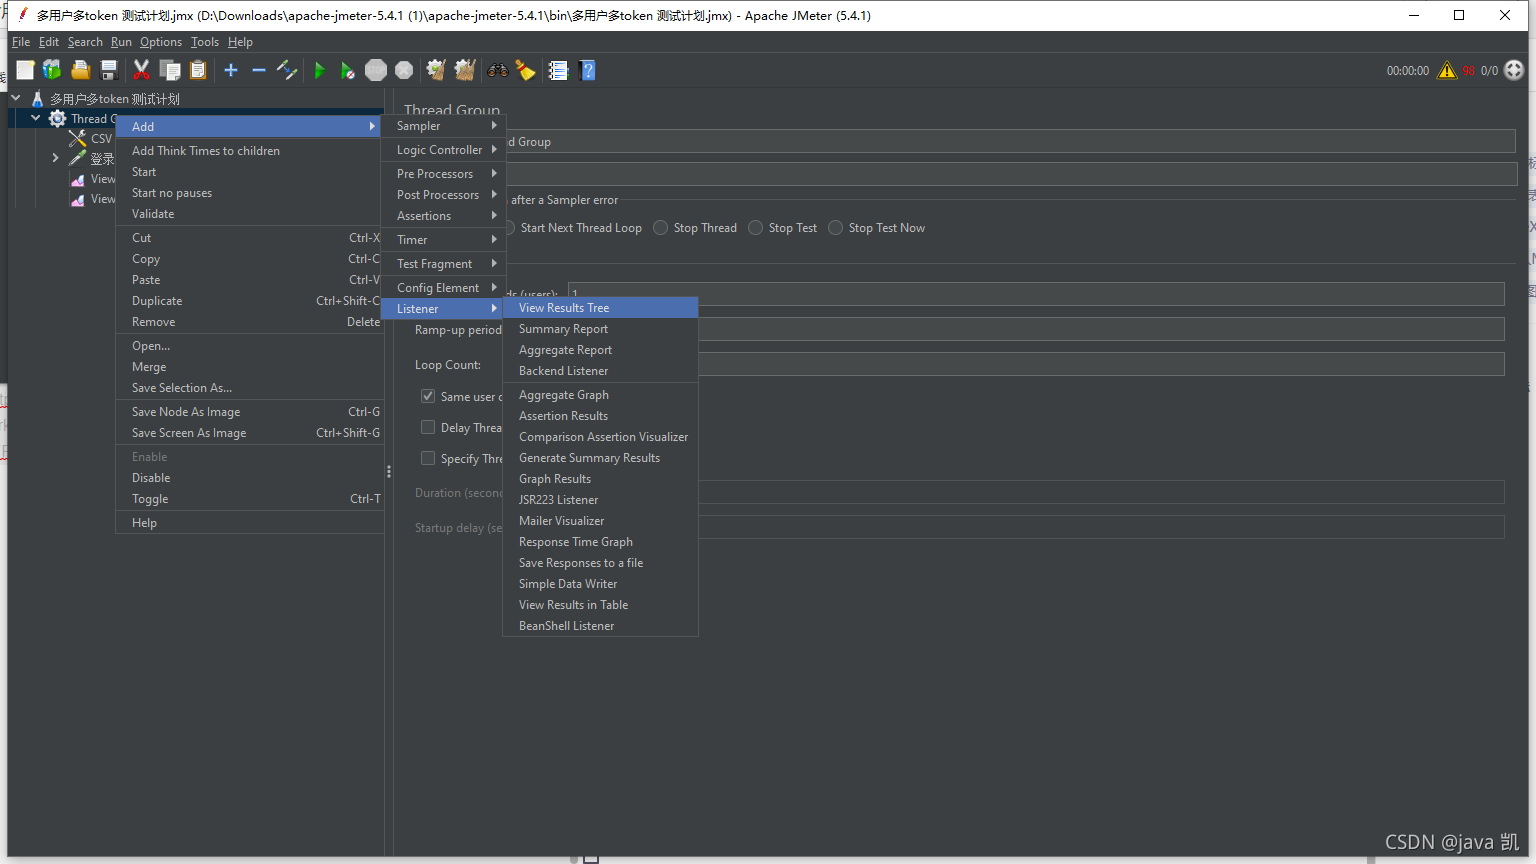
Task: Click Duplicate in the context menu
Action: click(x=250, y=301)
